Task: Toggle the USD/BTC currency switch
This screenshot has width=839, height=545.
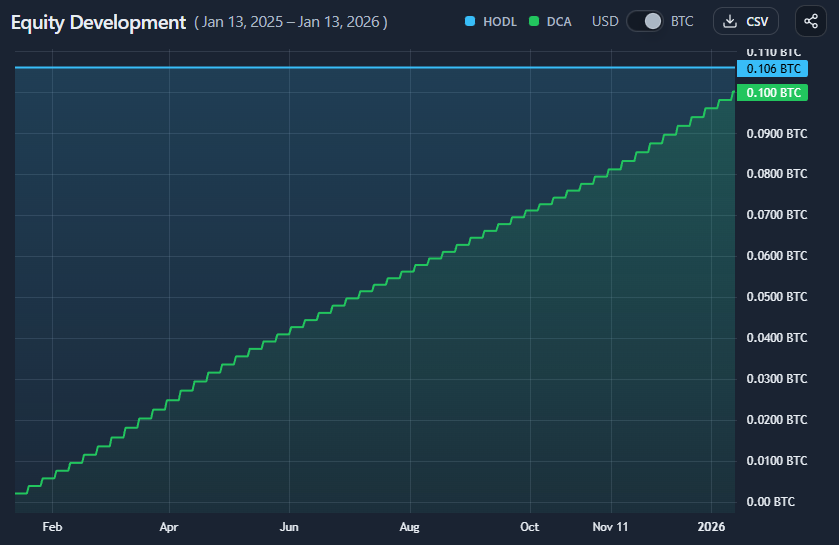Action: point(645,21)
